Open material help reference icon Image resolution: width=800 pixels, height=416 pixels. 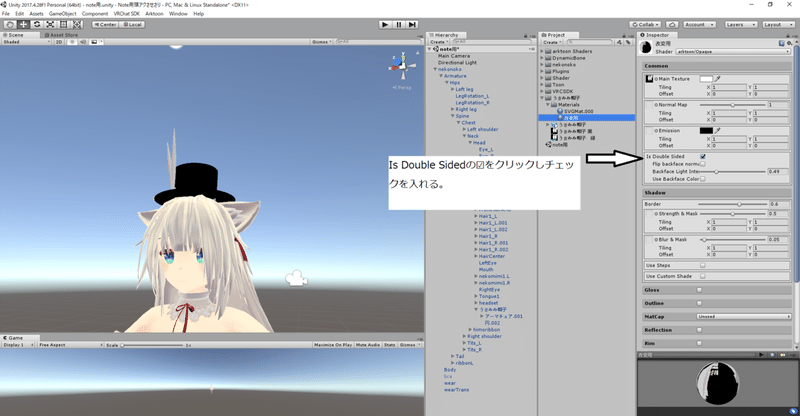[x=782, y=44]
